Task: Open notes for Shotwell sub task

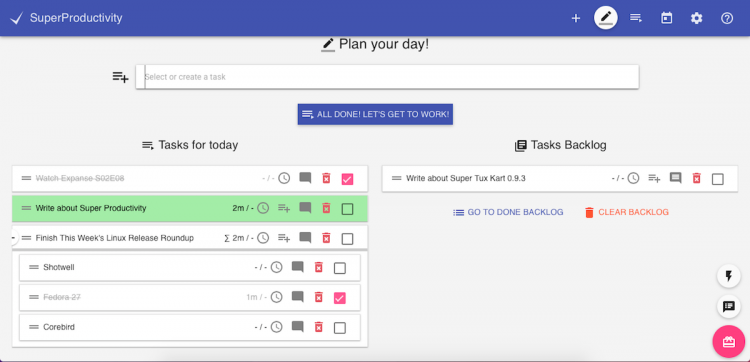Action: [298, 267]
